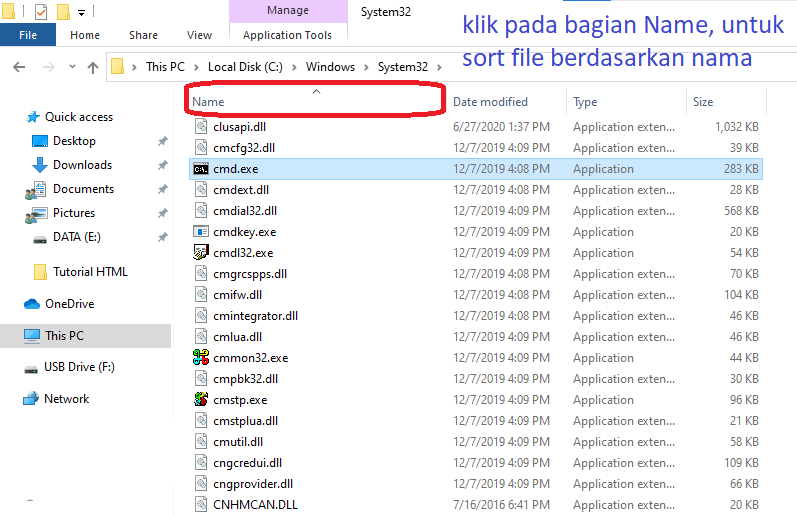
Task: Select the file cmstplua.dll
Action: [x=246, y=421]
